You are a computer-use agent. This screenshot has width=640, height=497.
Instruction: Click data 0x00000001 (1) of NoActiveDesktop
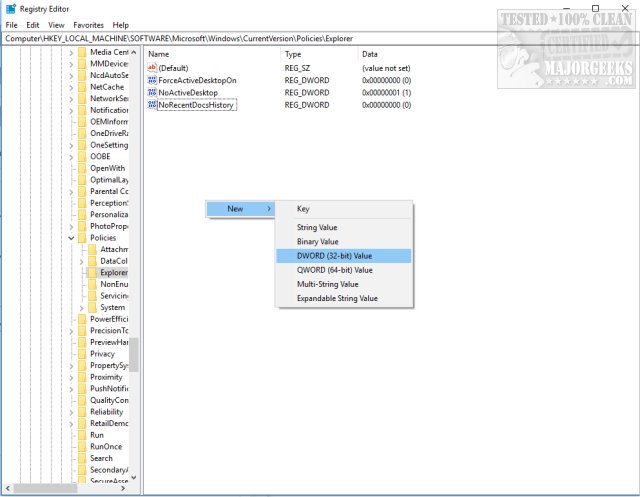click(x=387, y=93)
